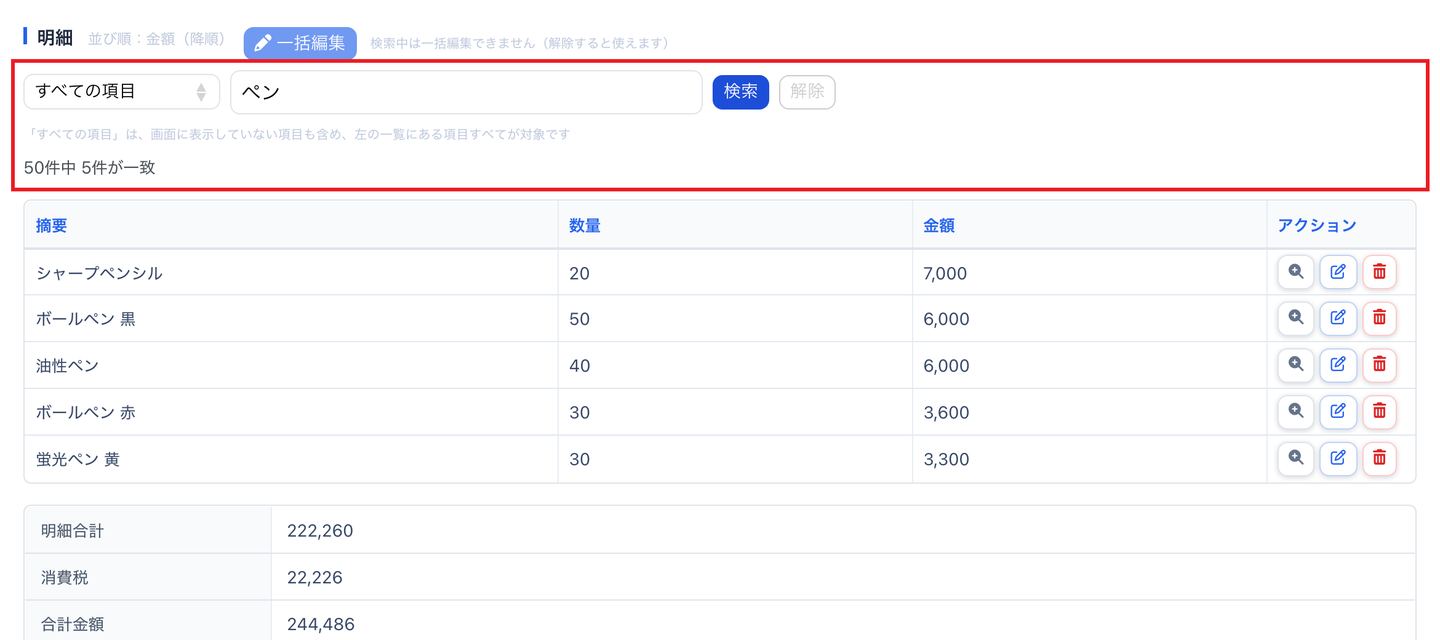Edit the 油性ペン row
The width and height of the screenshot is (1440, 640).
(x=1338, y=365)
